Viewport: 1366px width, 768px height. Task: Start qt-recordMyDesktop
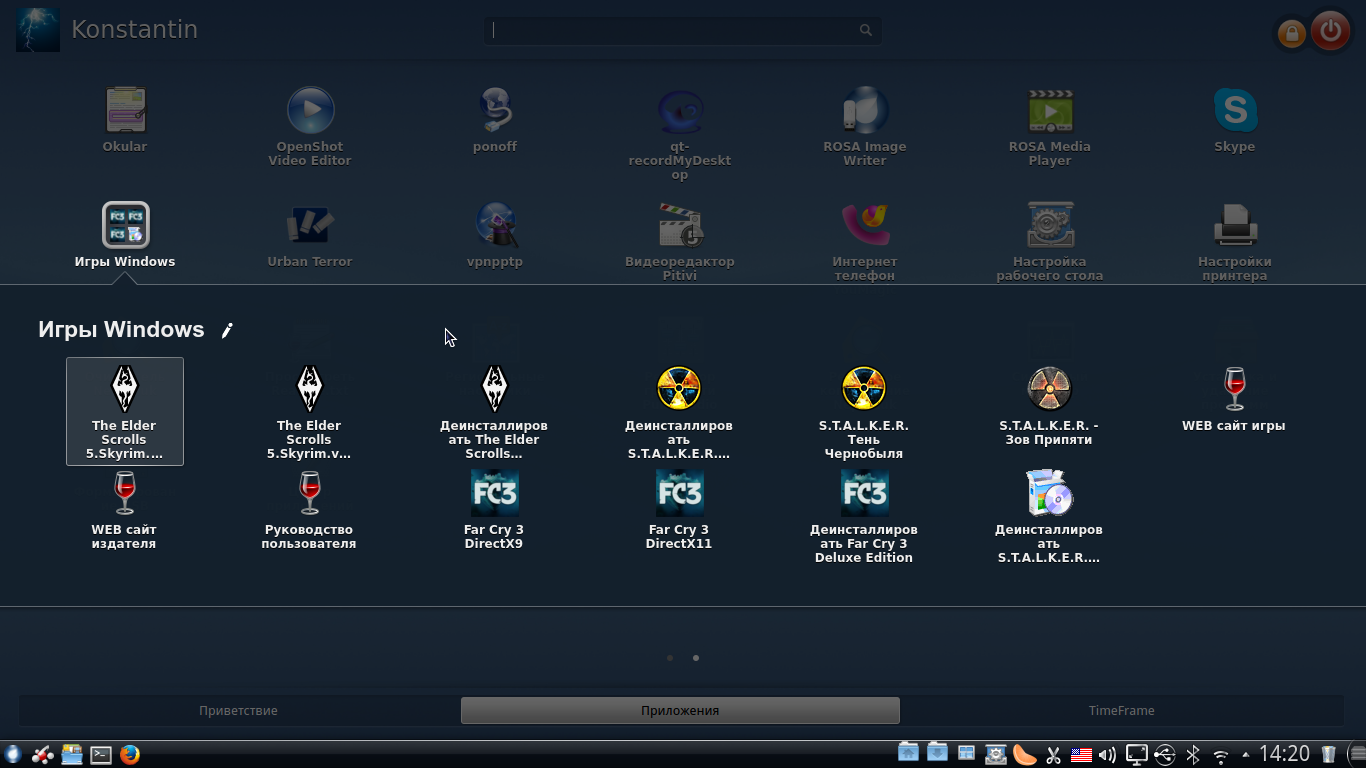click(x=680, y=134)
